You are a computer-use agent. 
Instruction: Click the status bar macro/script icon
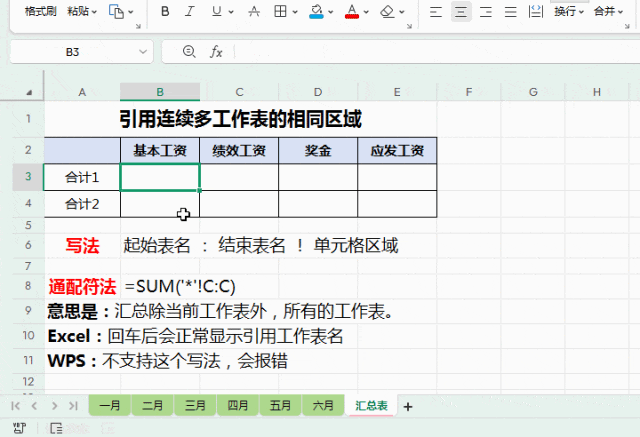[19, 428]
